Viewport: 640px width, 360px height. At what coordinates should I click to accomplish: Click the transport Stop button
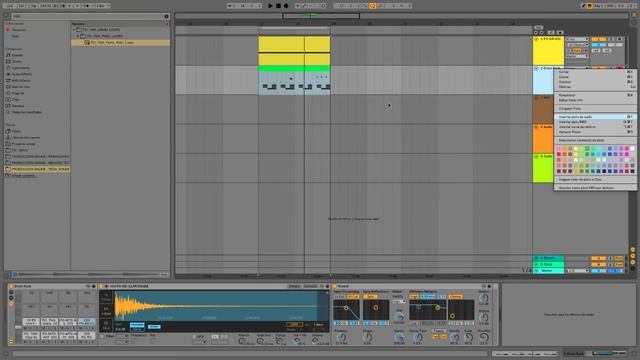278,6
